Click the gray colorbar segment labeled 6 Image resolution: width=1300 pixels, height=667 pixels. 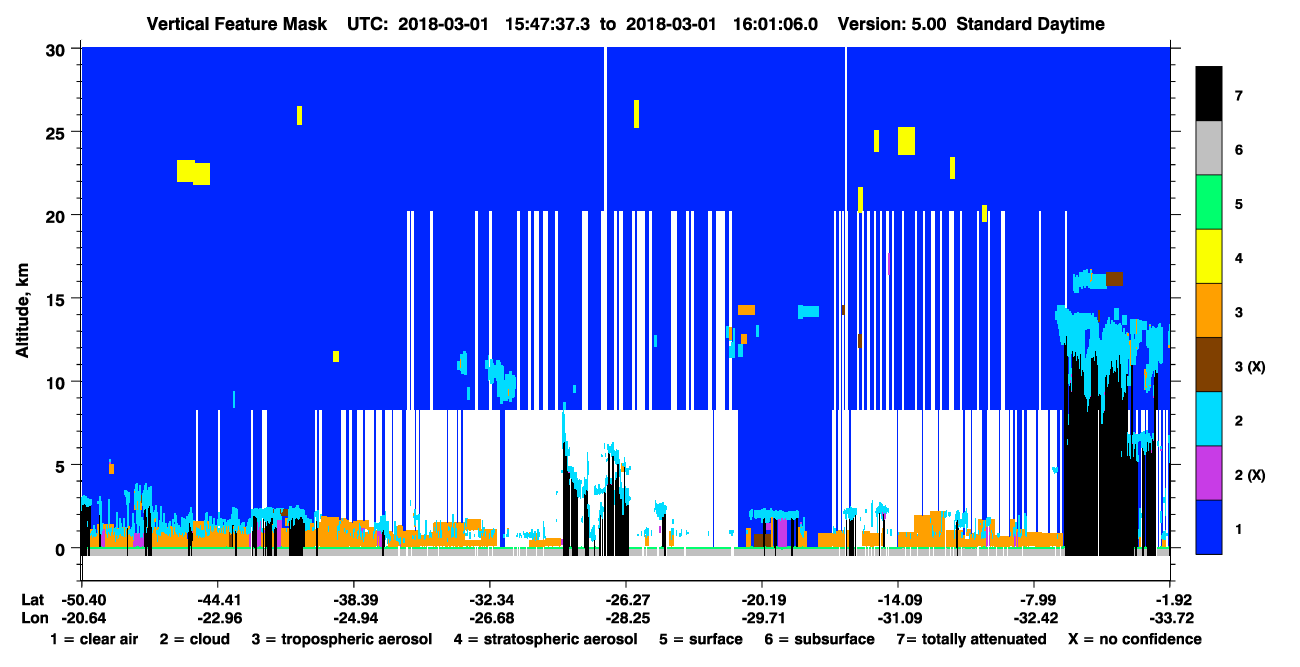(x=1209, y=148)
